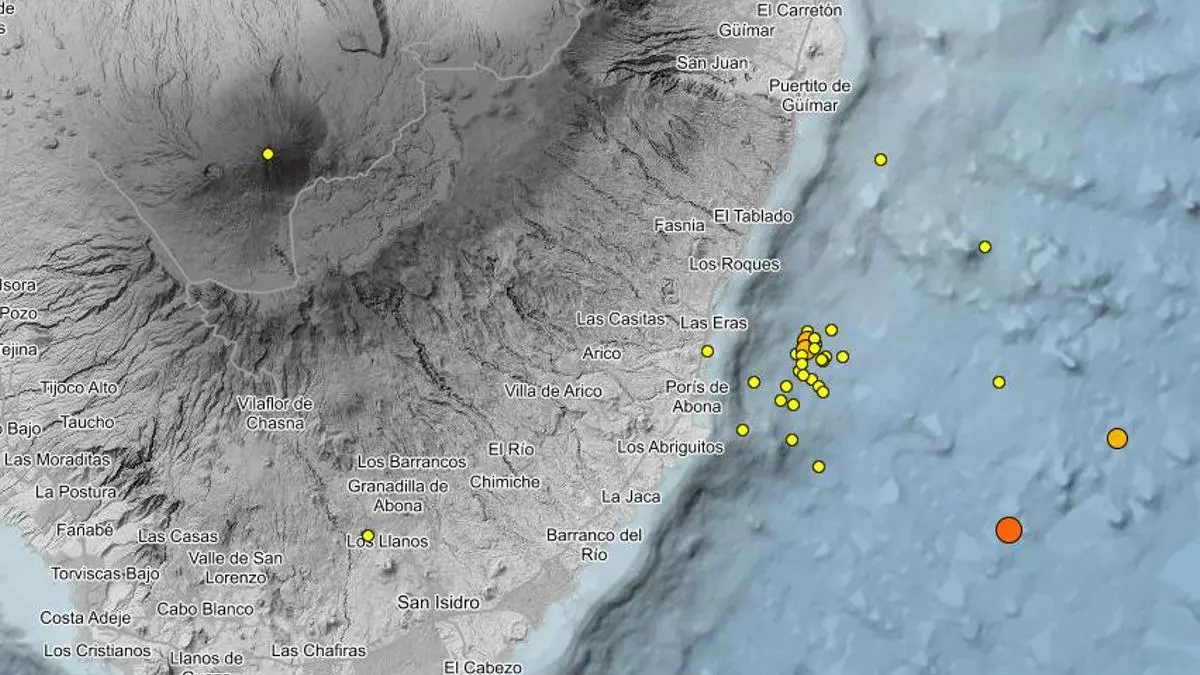Click the Vilaflor de Chasna place label
The height and width of the screenshot is (675, 1200).
pos(275,412)
